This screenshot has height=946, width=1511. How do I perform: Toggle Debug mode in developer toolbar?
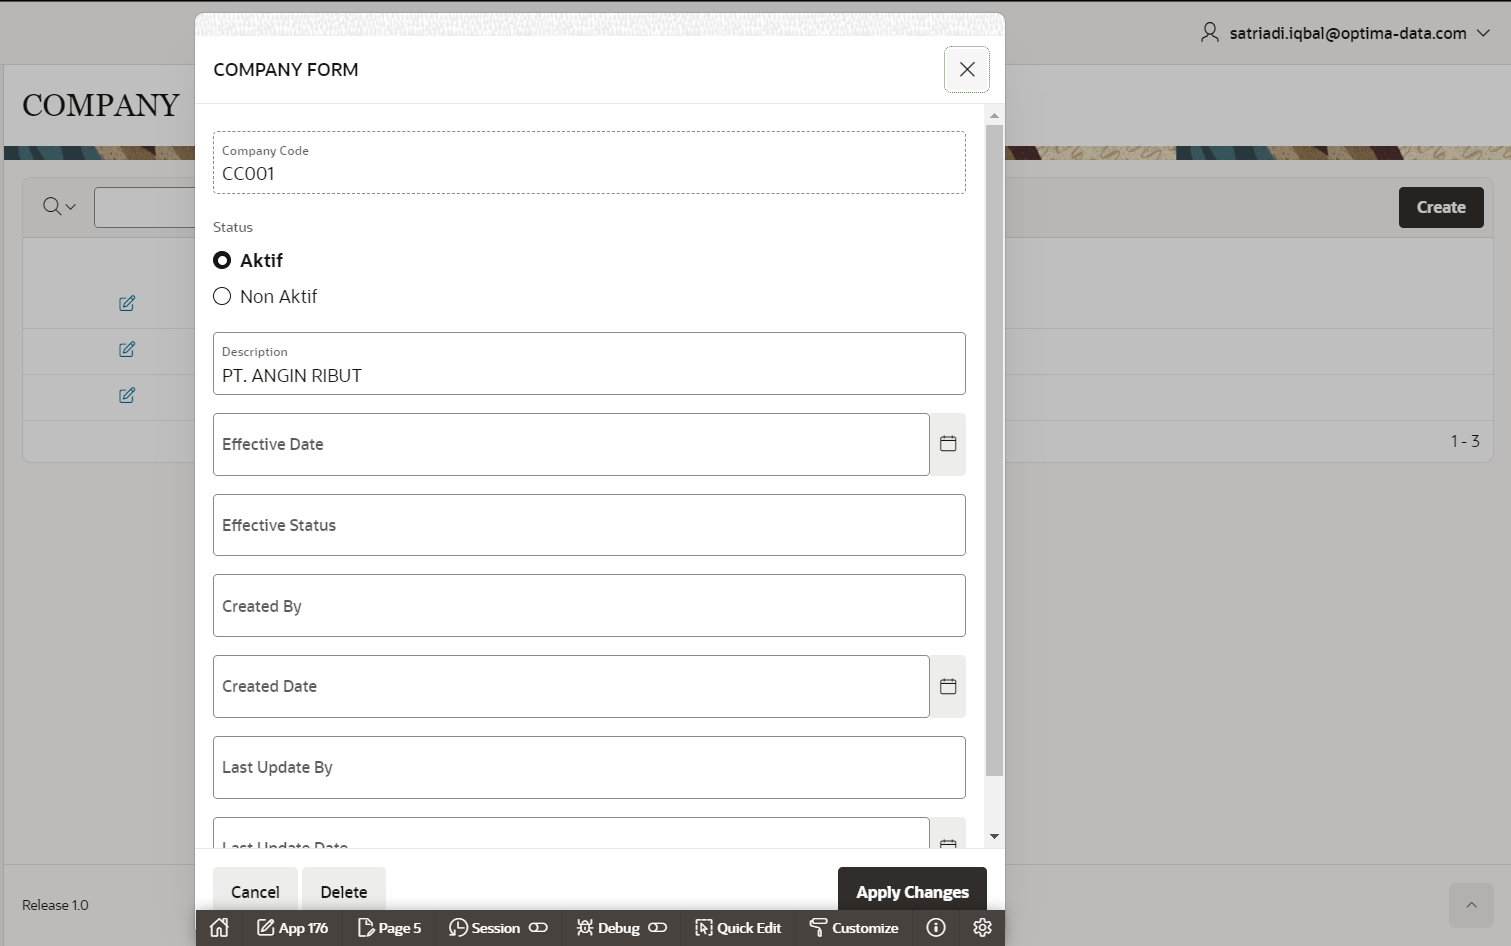pyautogui.click(x=621, y=928)
